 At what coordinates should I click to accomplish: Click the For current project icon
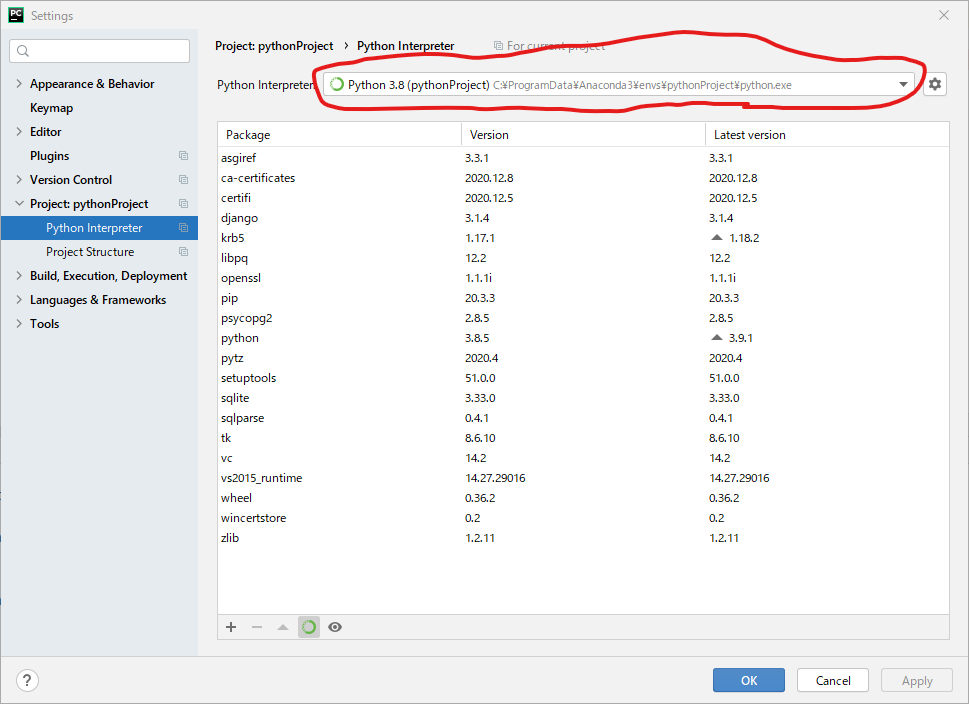498,46
